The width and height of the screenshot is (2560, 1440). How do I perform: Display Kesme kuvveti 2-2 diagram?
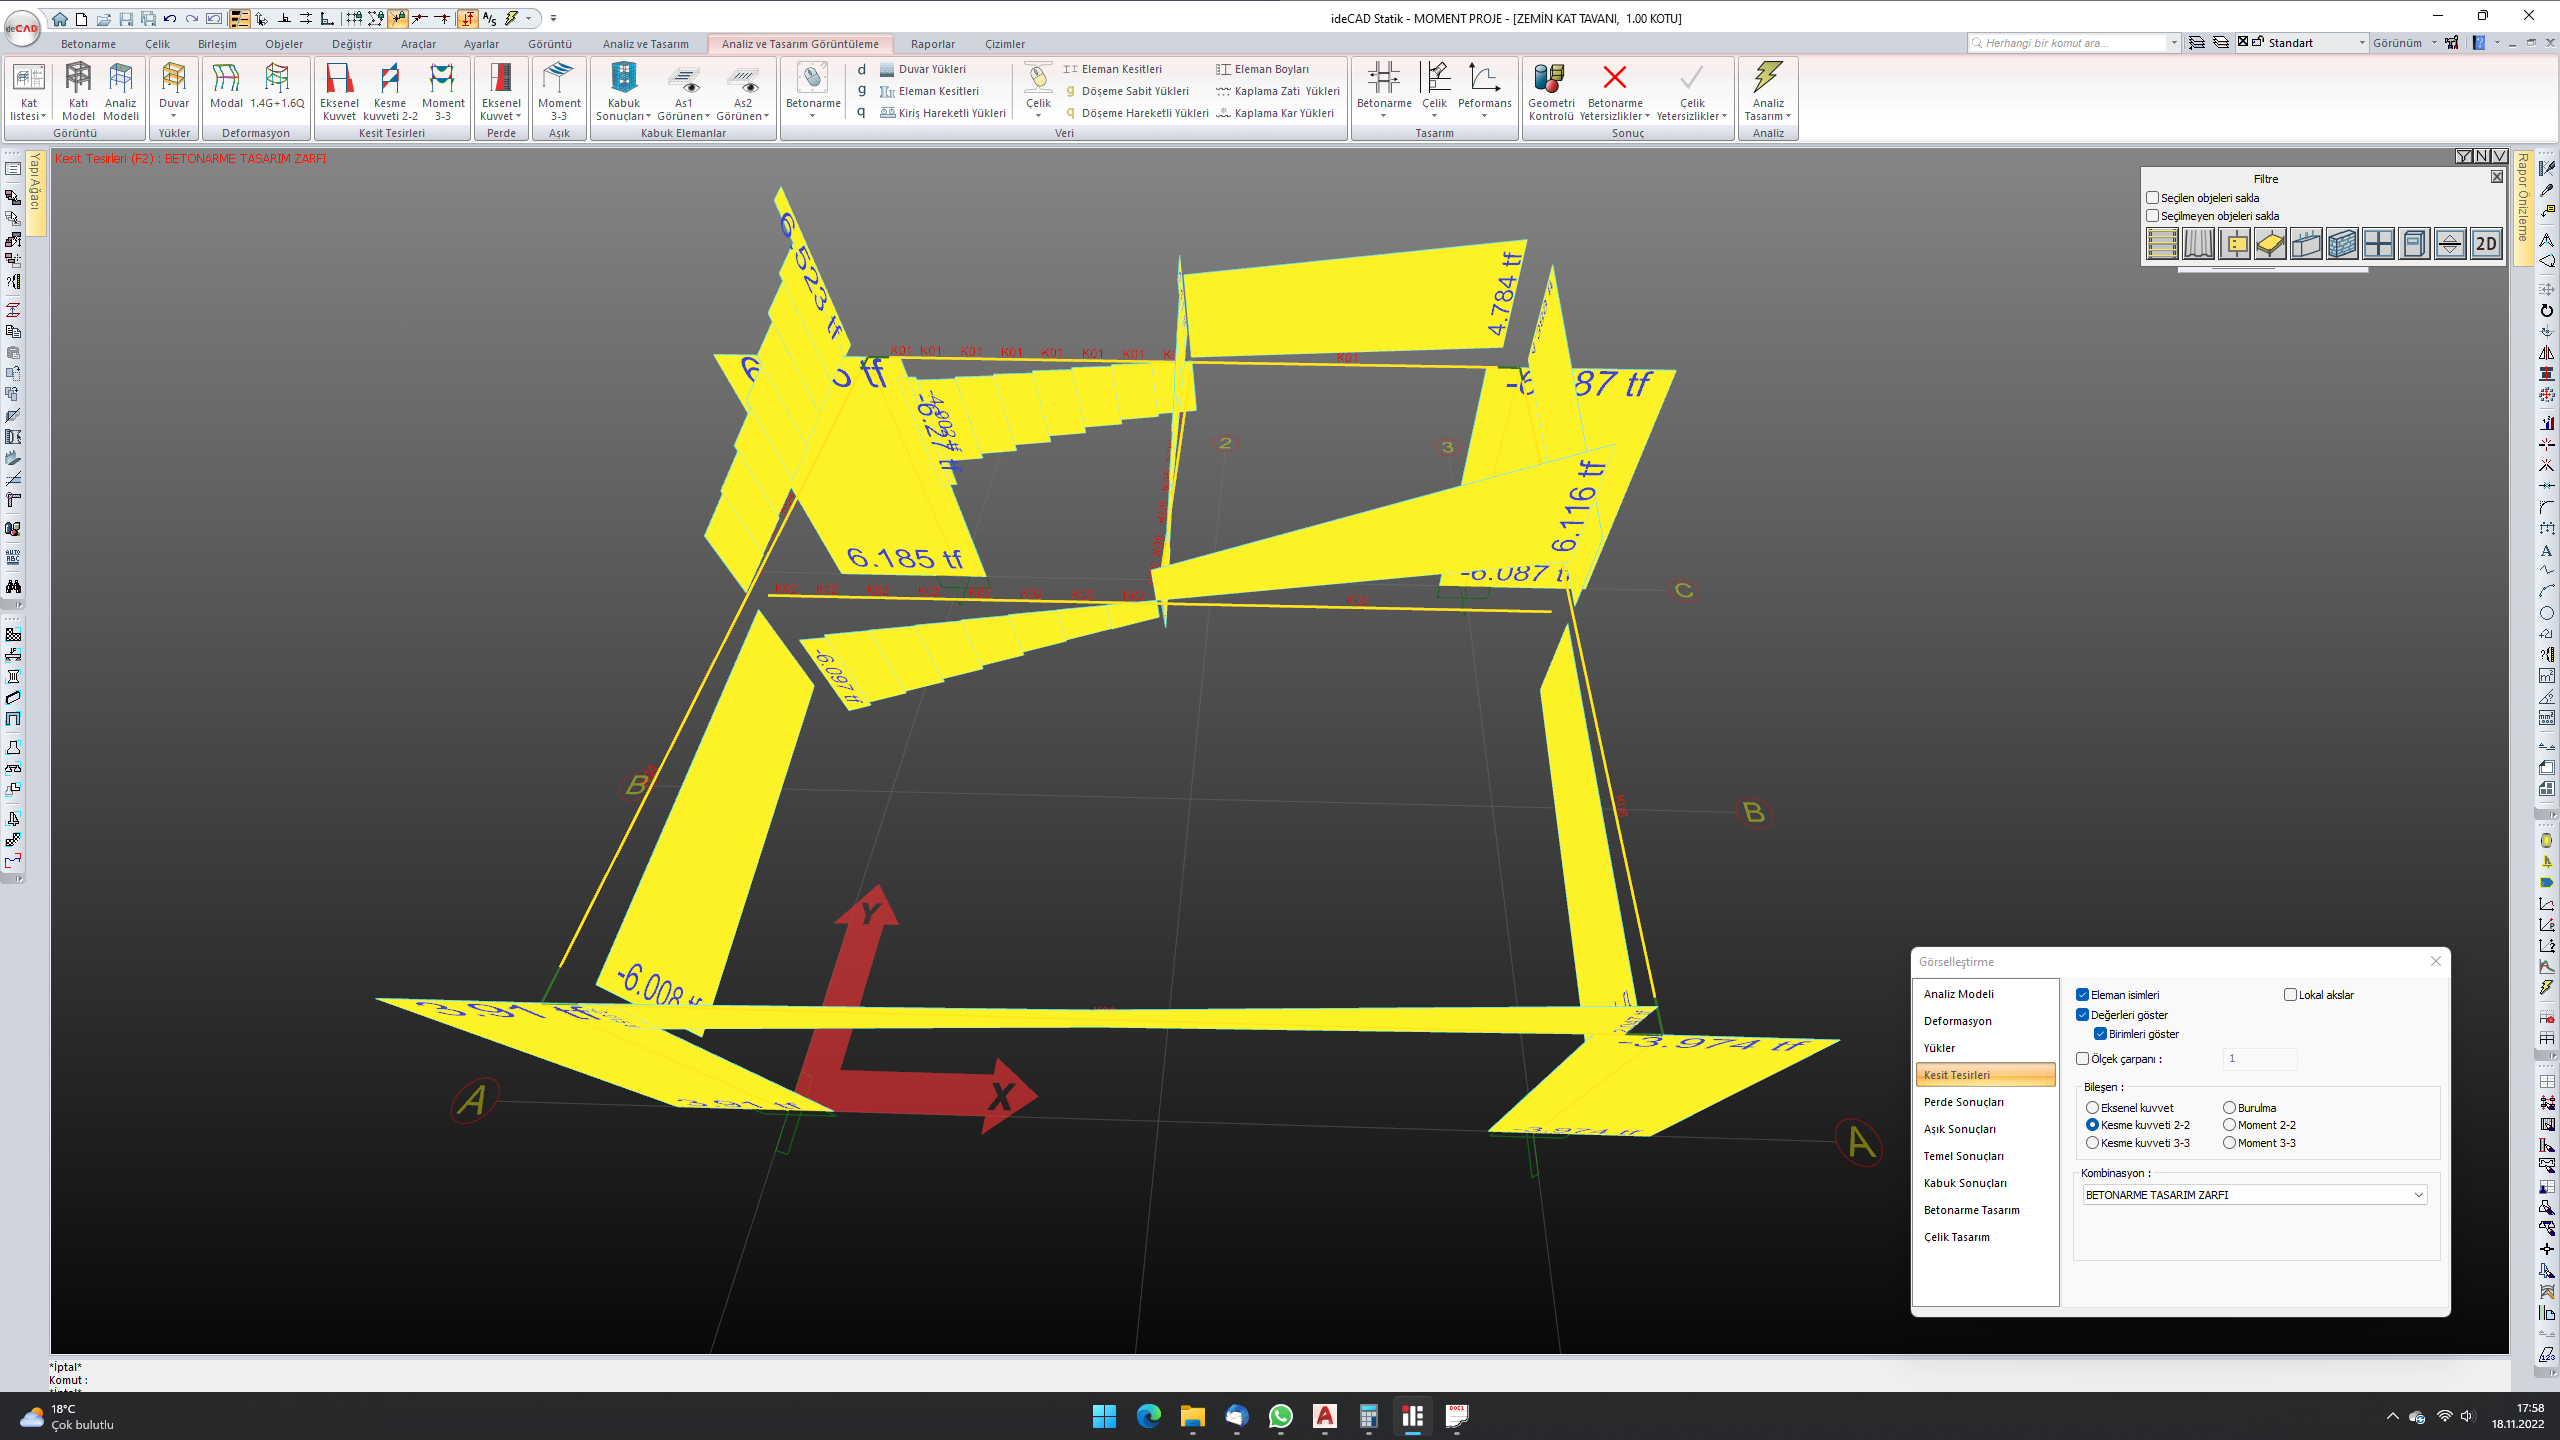click(x=390, y=91)
